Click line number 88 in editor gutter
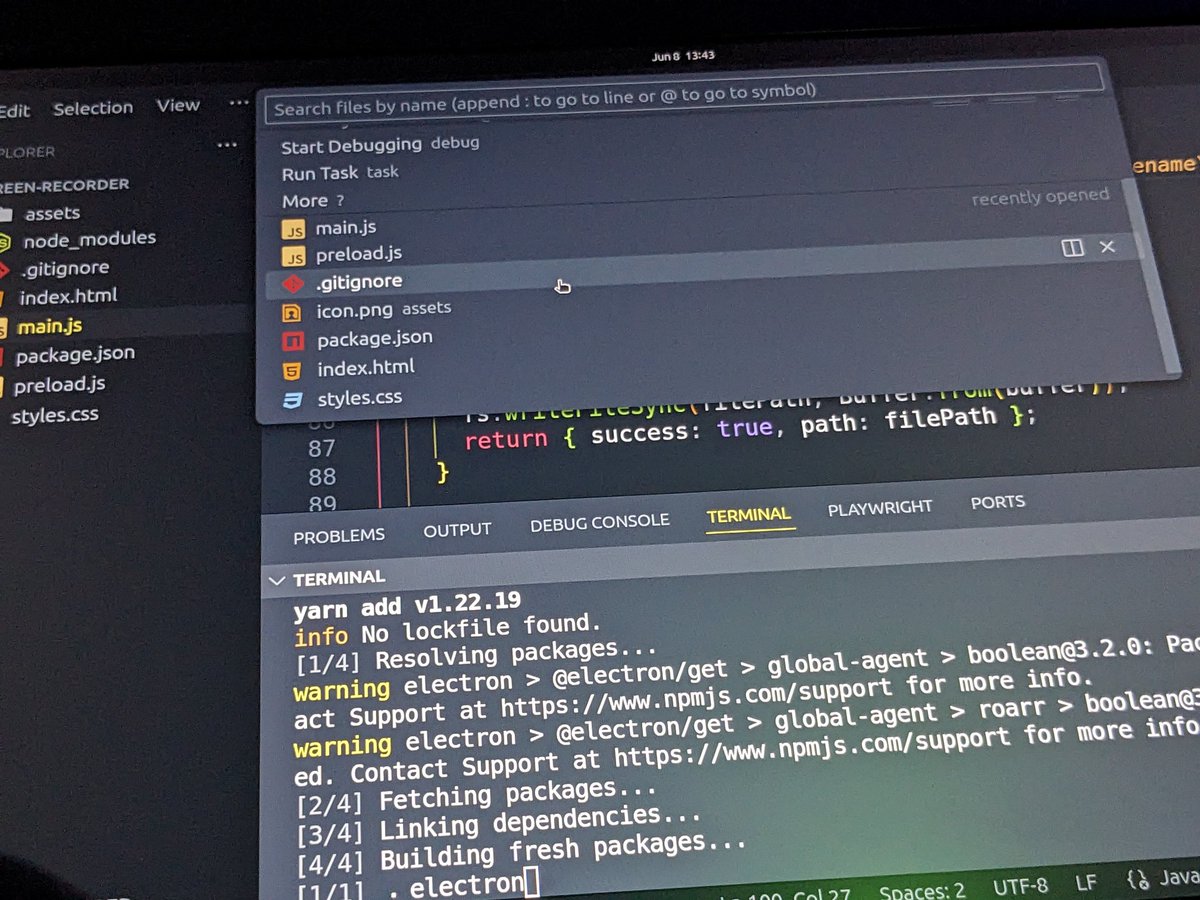This screenshot has width=1200, height=900. pos(322,477)
